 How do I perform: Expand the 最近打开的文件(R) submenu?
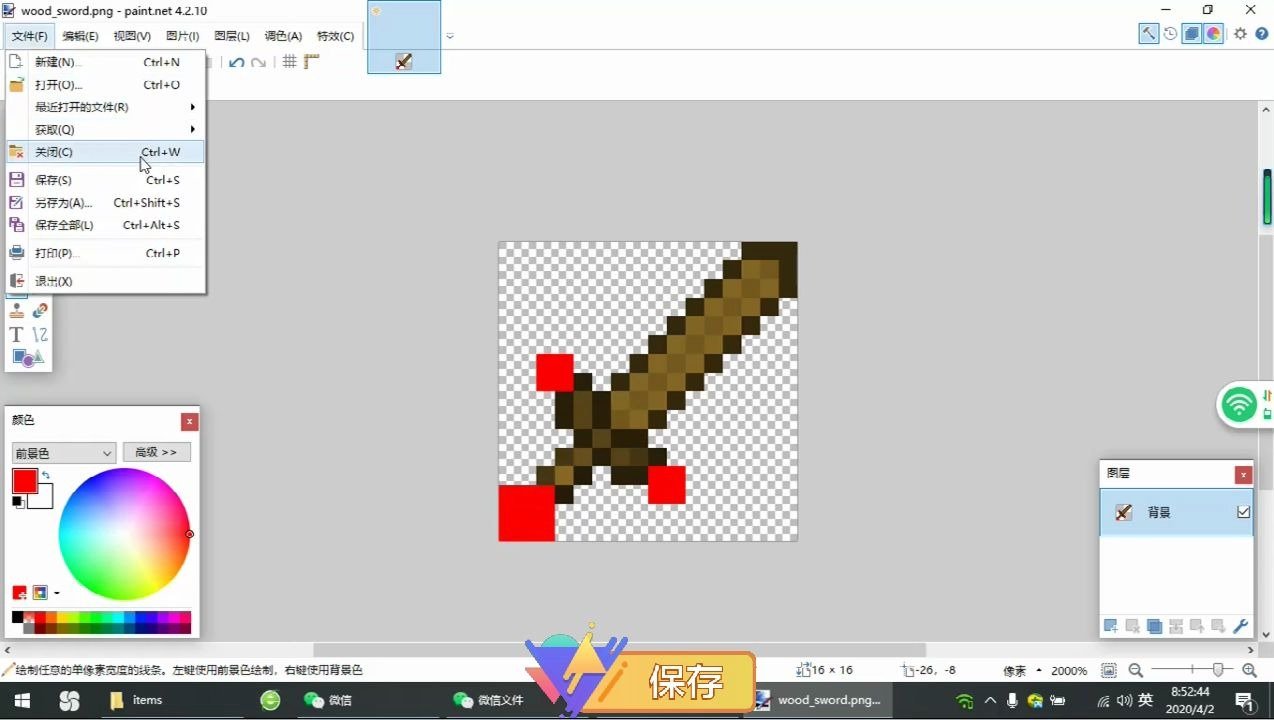point(105,107)
